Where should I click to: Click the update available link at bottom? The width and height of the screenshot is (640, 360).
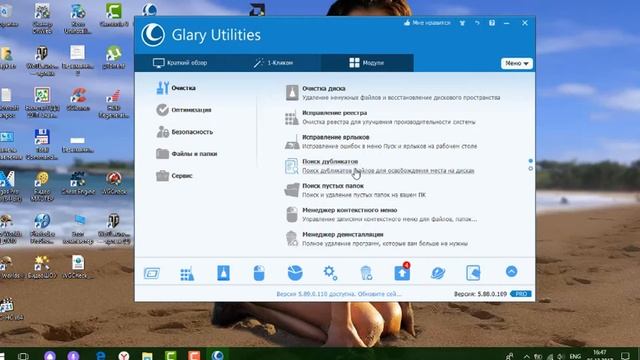339,294
